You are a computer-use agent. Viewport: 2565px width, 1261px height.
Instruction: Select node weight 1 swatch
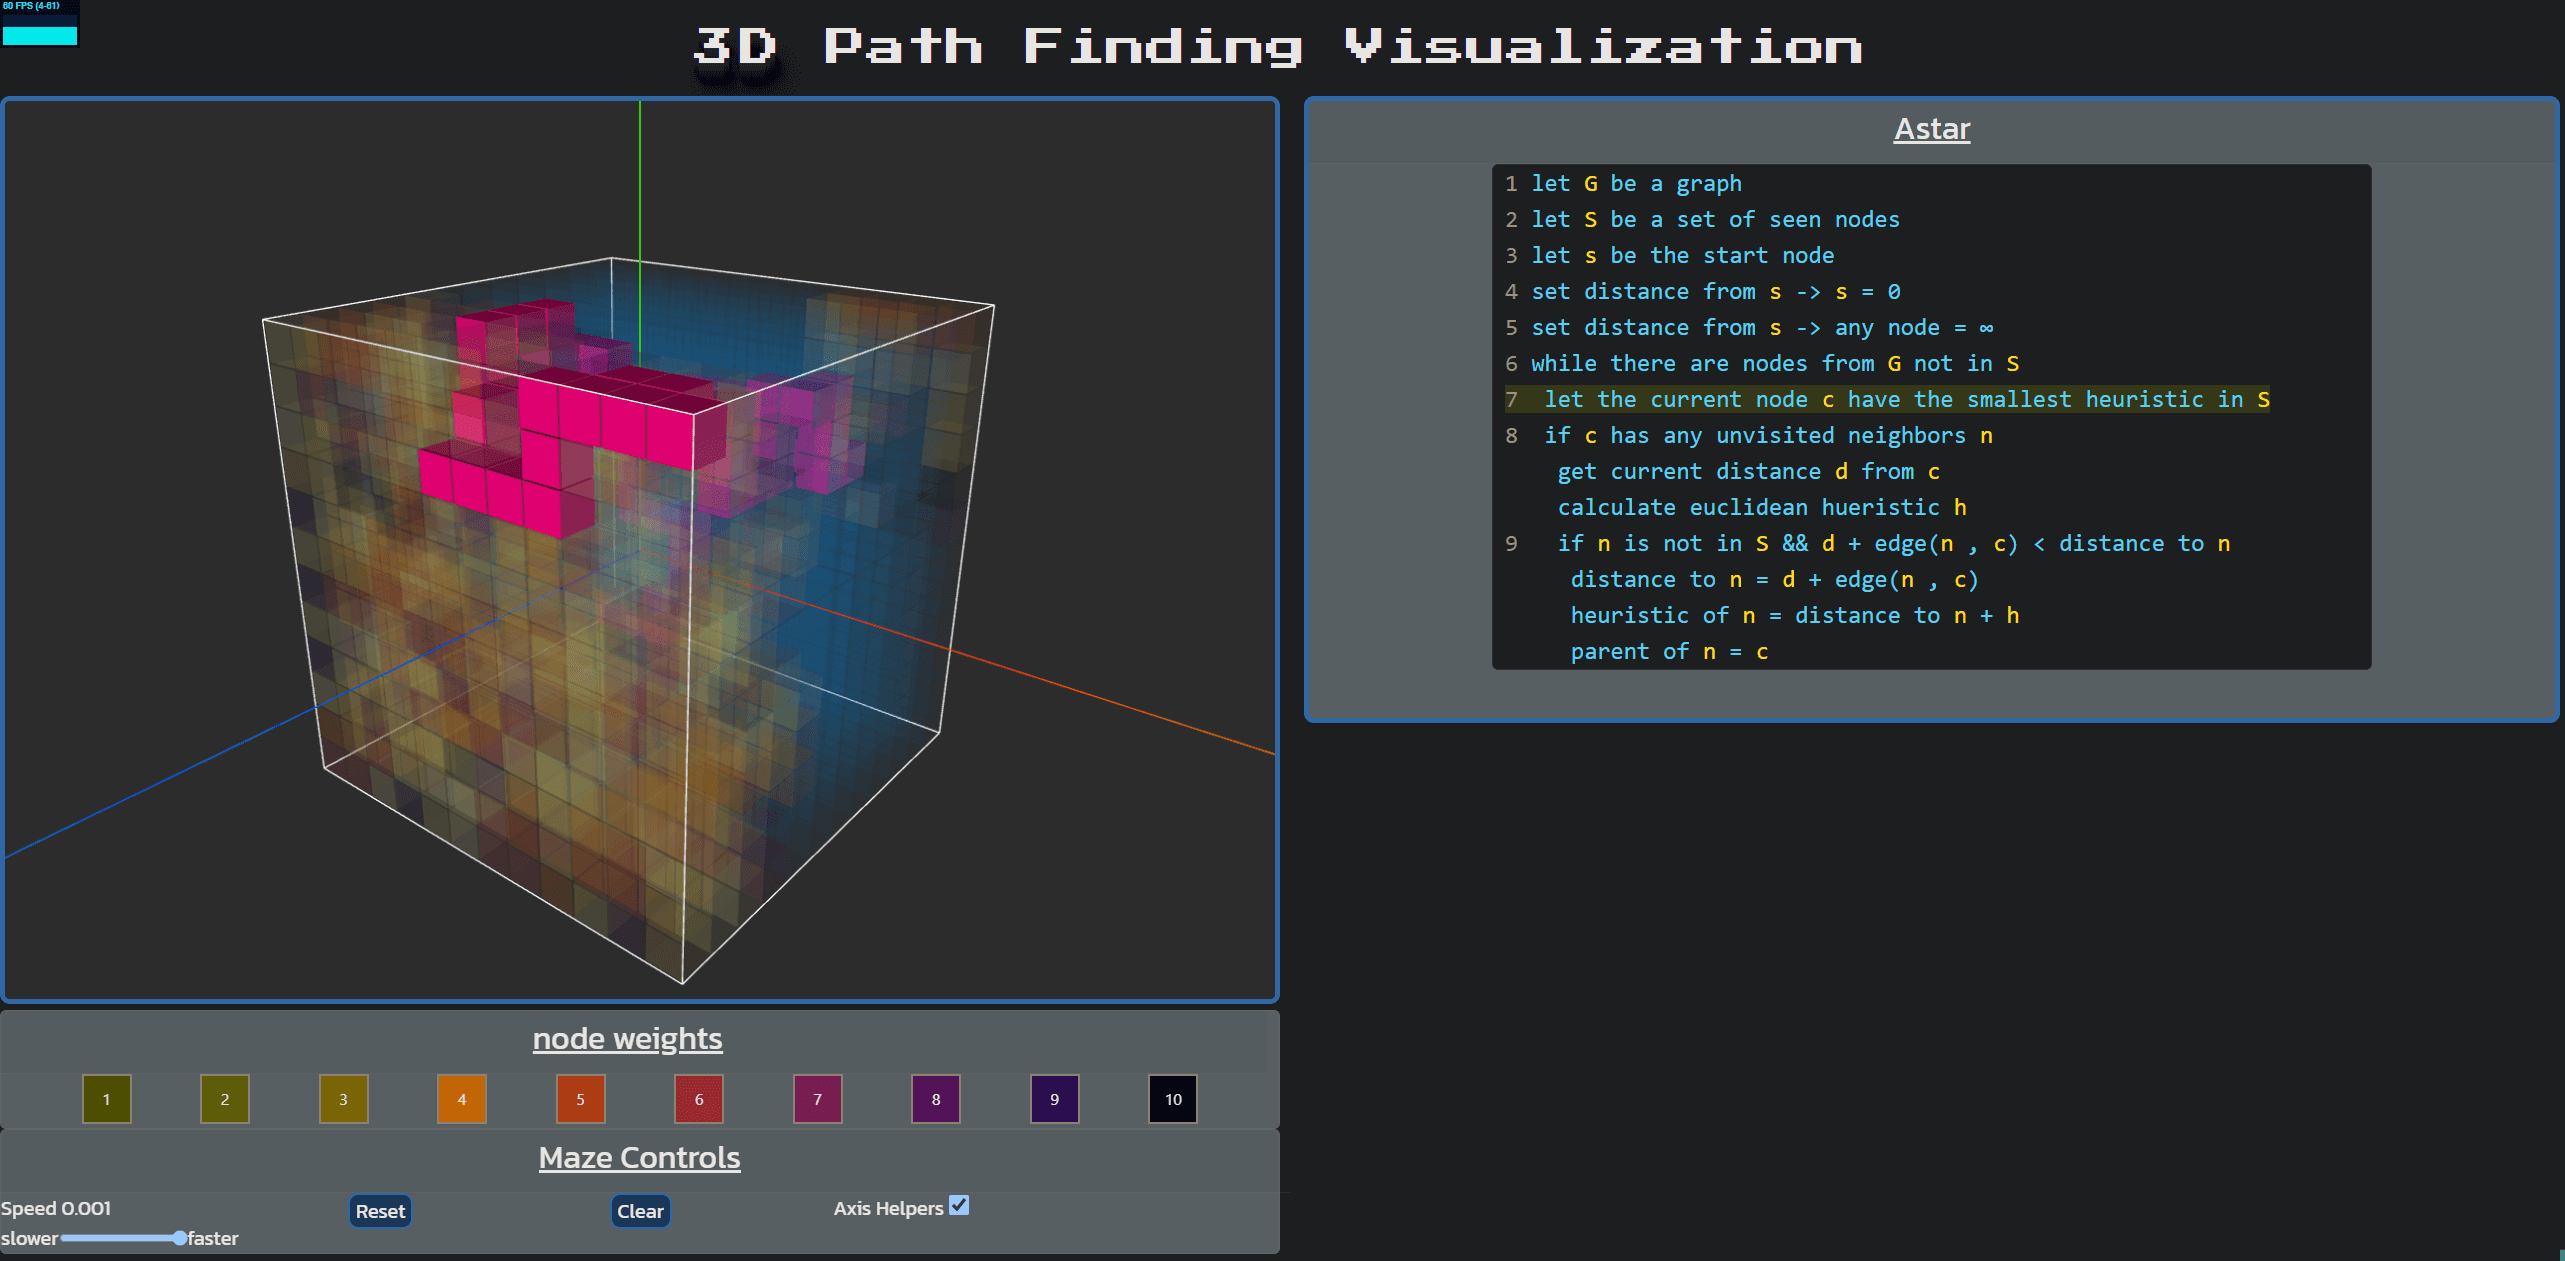106,1099
